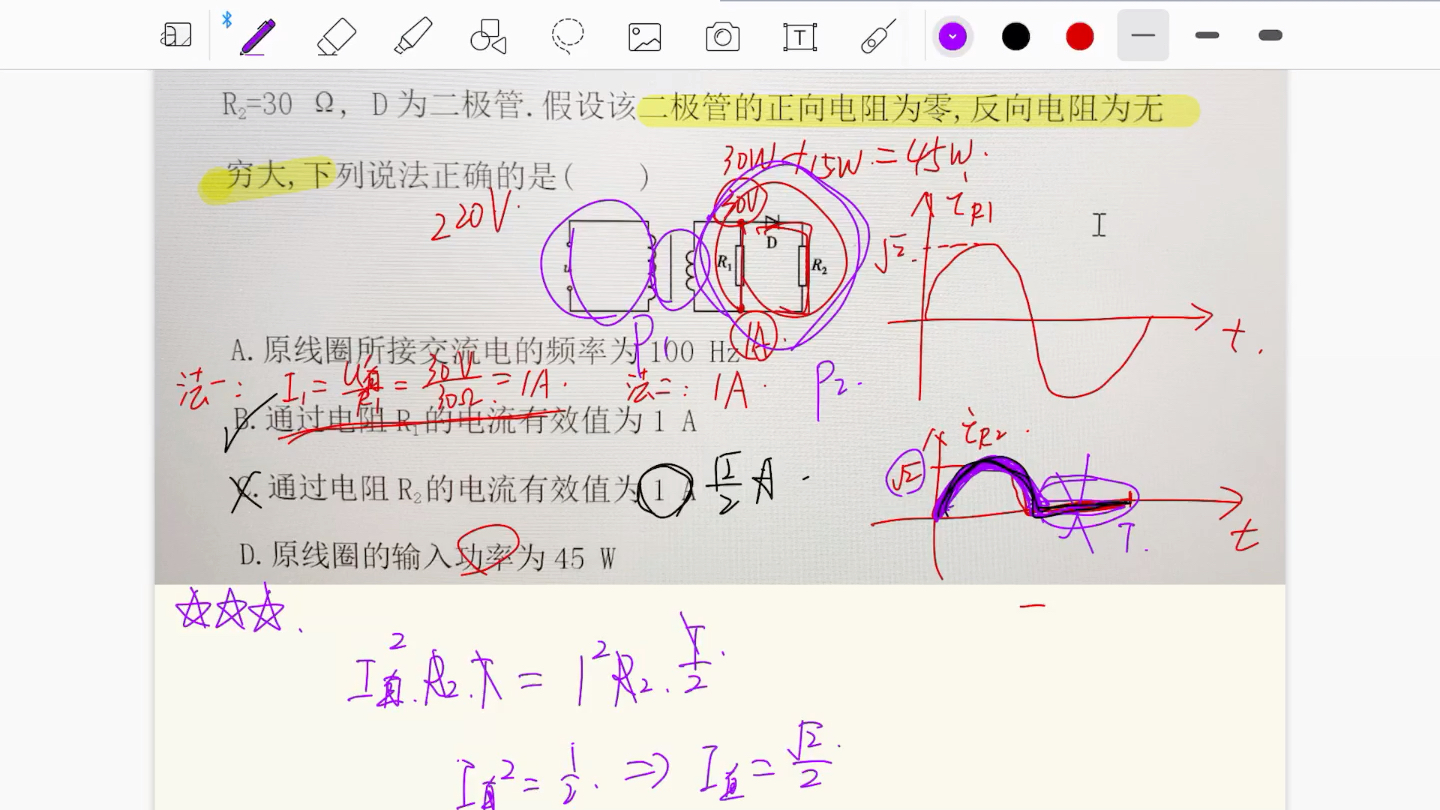Screen dimensions: 1440x810
Task: Open the page overview panel icon
Action: [176, 33]
